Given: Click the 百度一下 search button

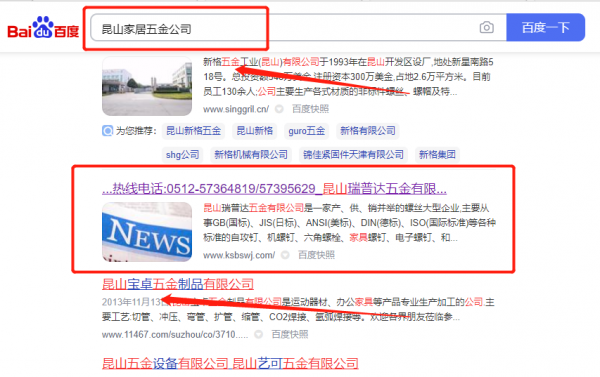Looking at the screenshot, I should coord(545,28).
